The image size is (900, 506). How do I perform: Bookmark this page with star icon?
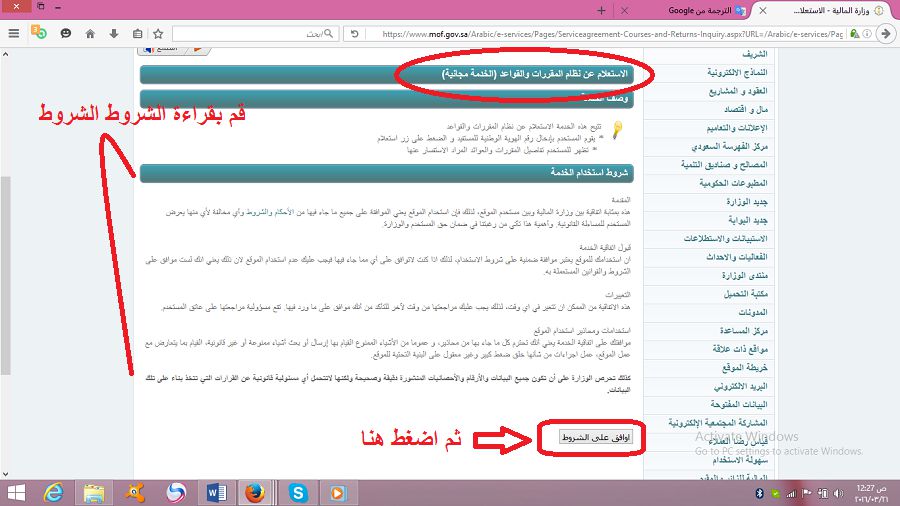click(158, 33)
